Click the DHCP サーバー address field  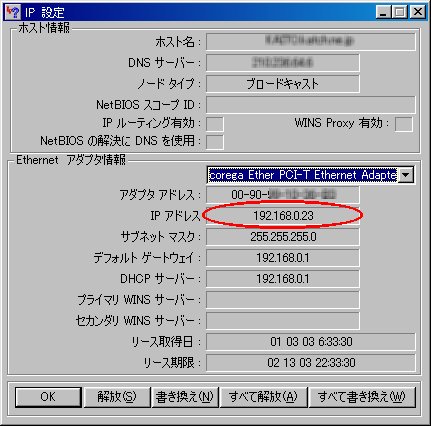(283, 279)
